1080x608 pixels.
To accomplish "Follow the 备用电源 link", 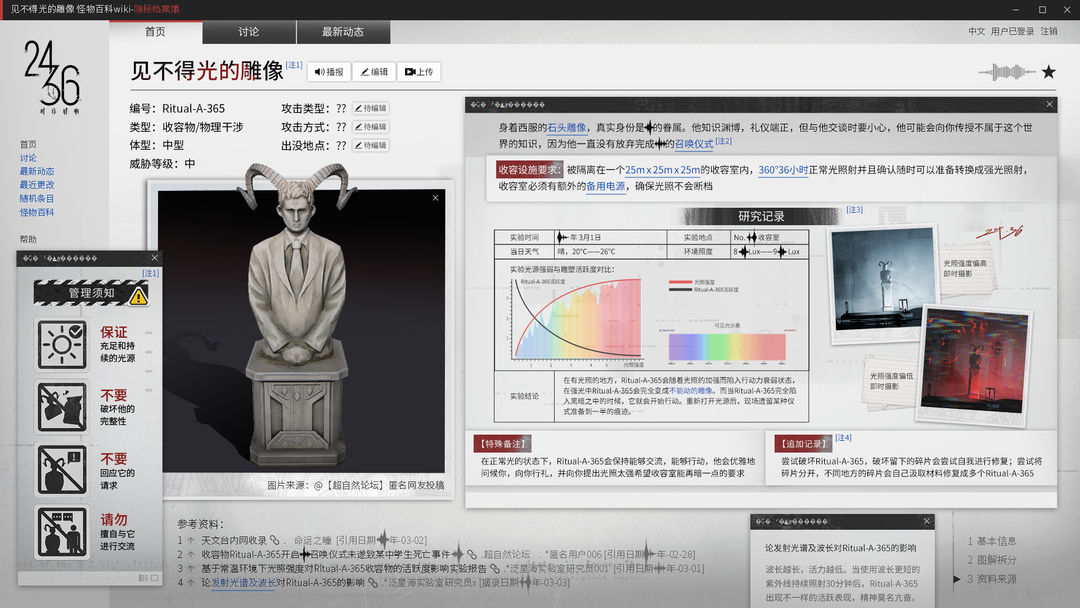I will pos(605,186).
